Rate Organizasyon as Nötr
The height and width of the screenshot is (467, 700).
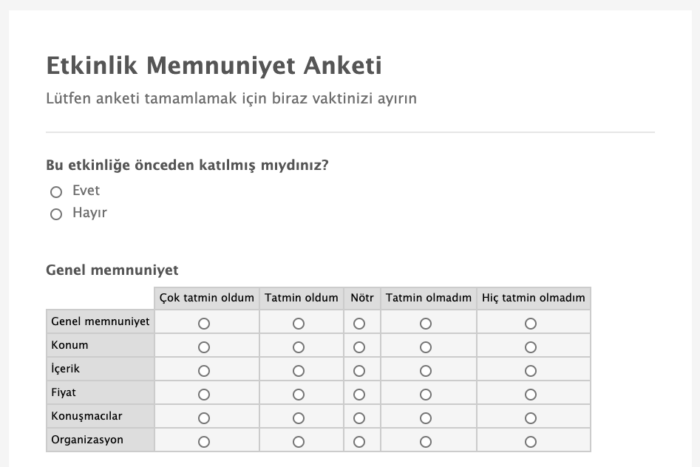[x=359, y=441]
